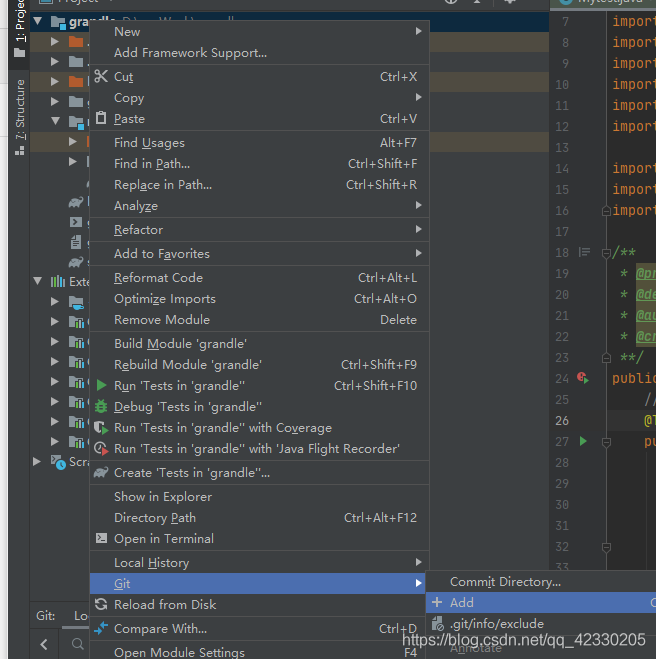Click the Scratches and Consoles icon

click(58, 462)
